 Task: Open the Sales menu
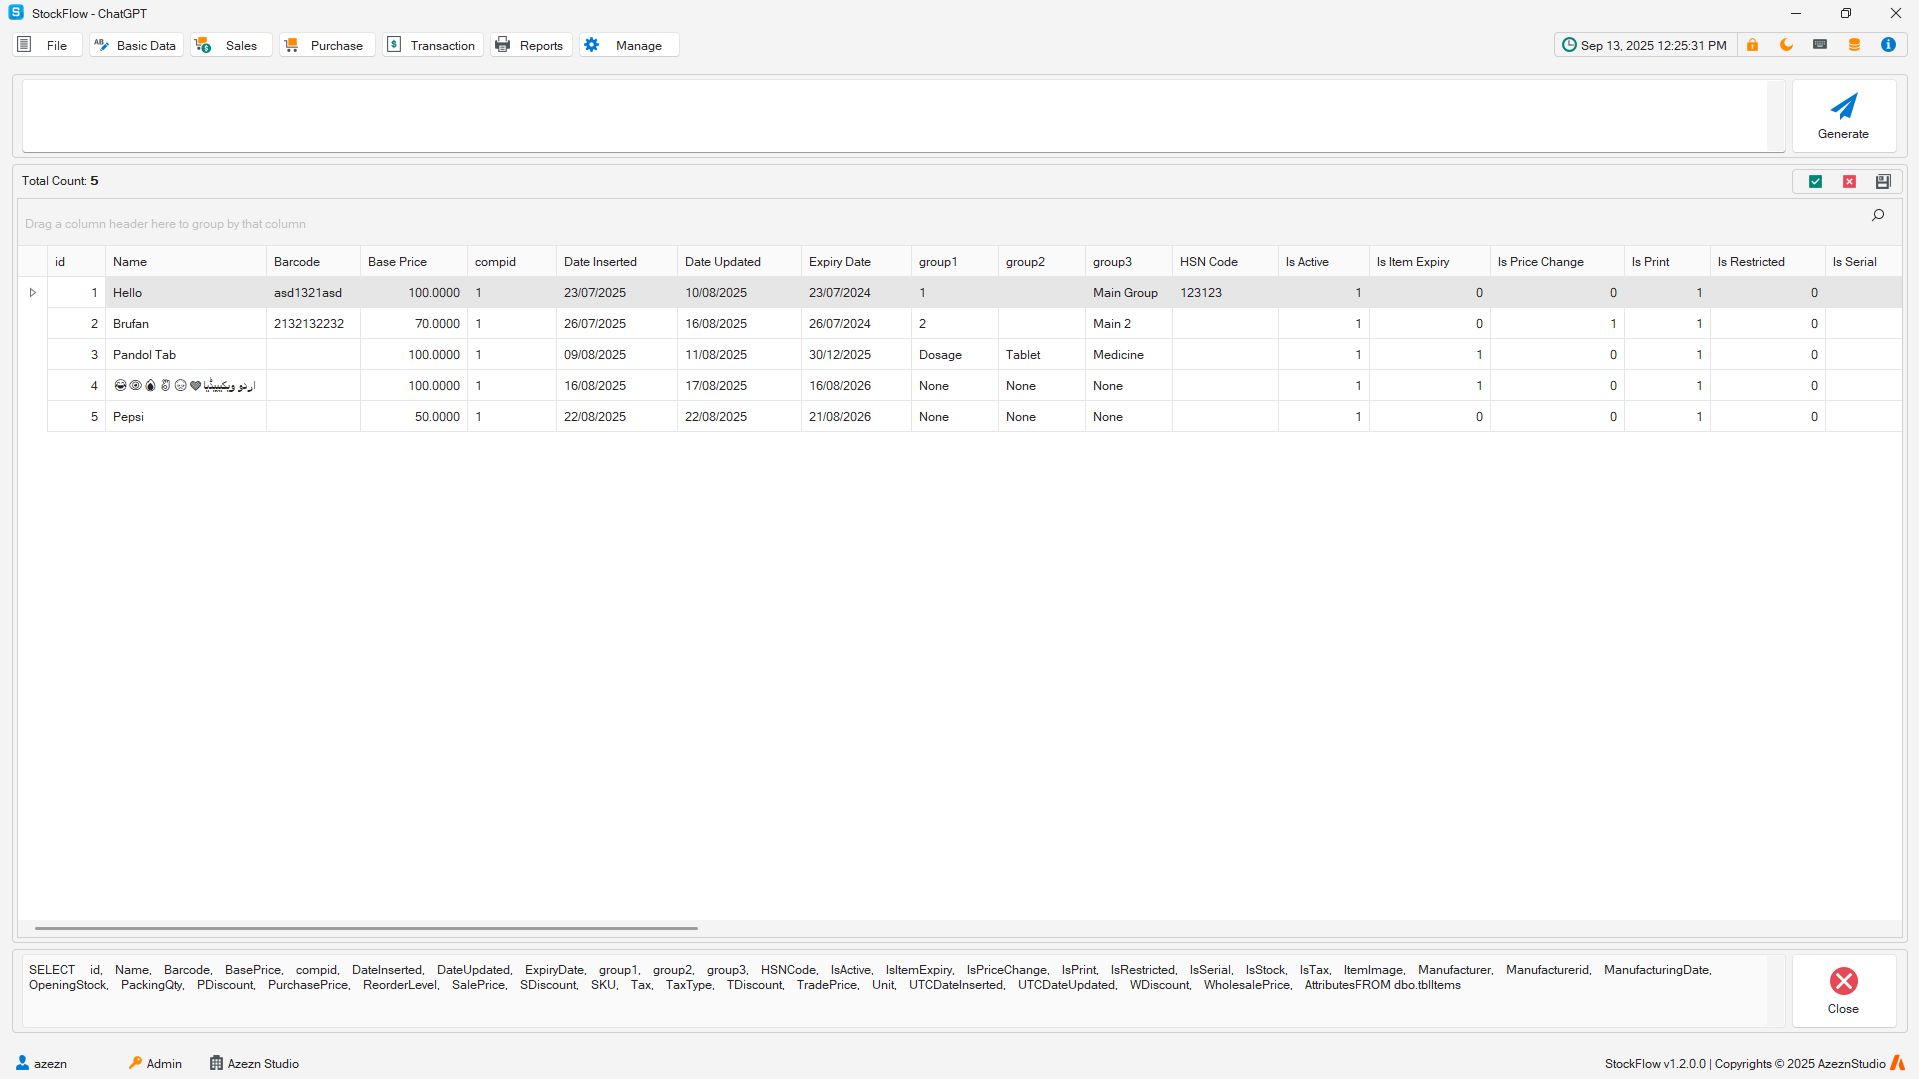[231, 45]
